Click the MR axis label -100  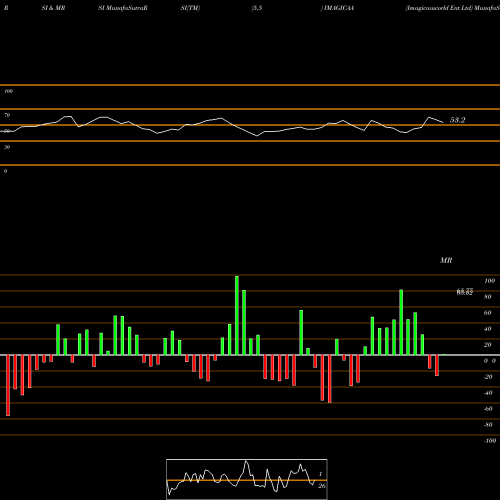tap(490, 441)
